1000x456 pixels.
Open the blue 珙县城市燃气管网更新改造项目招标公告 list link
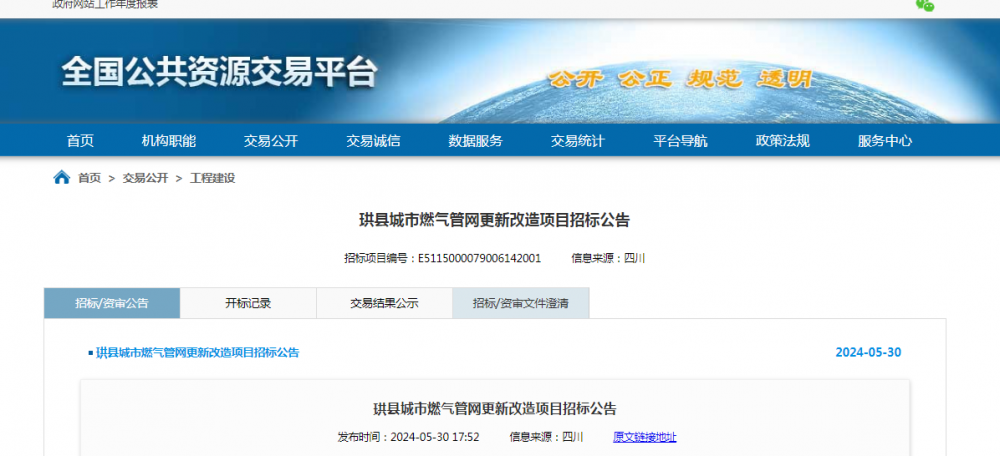click(197, 353)
